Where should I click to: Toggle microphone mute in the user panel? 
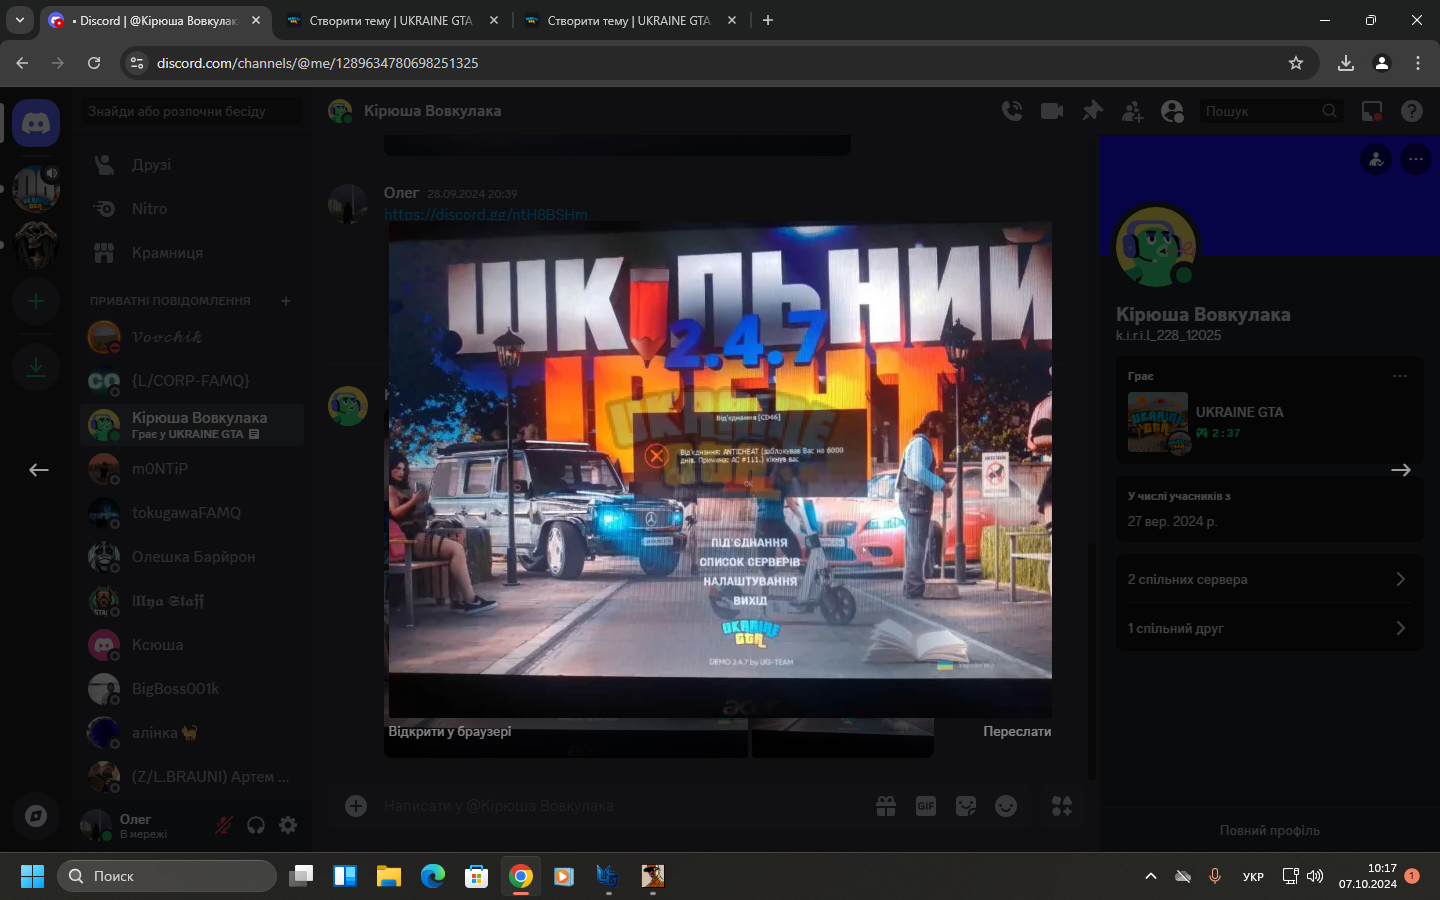[x=224, y=825]
